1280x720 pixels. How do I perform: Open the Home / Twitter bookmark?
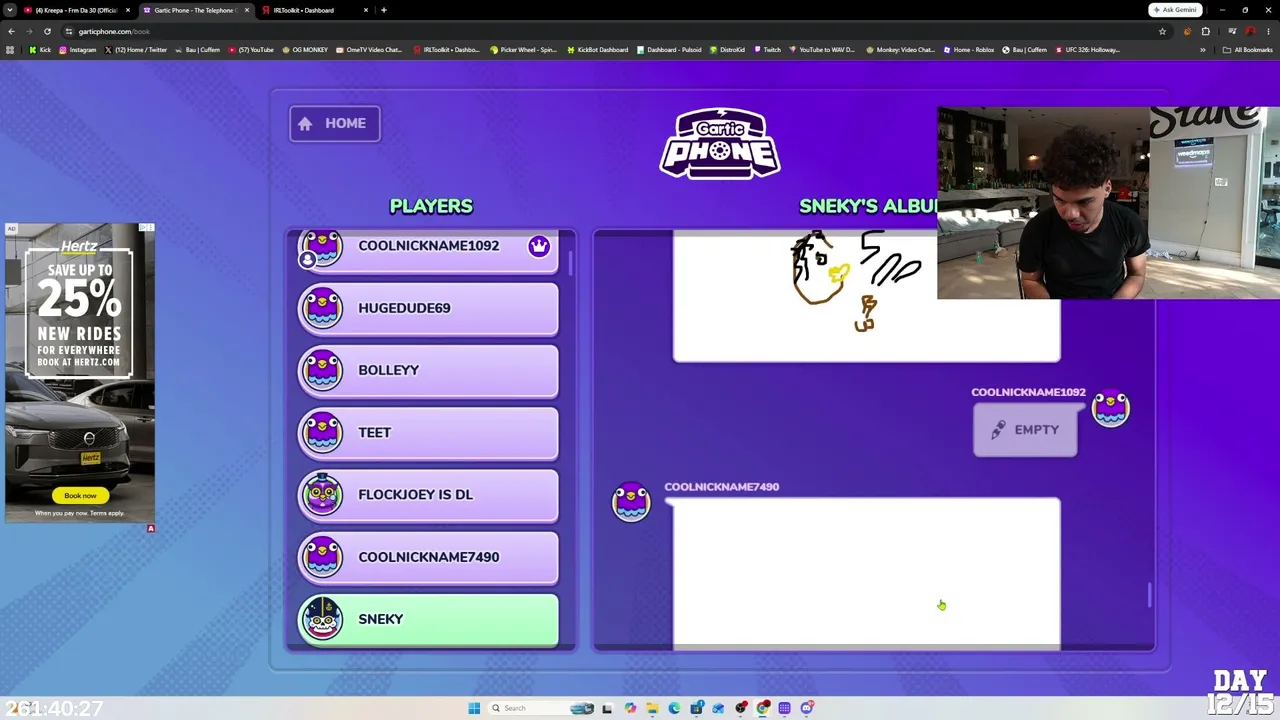point(135,50)
